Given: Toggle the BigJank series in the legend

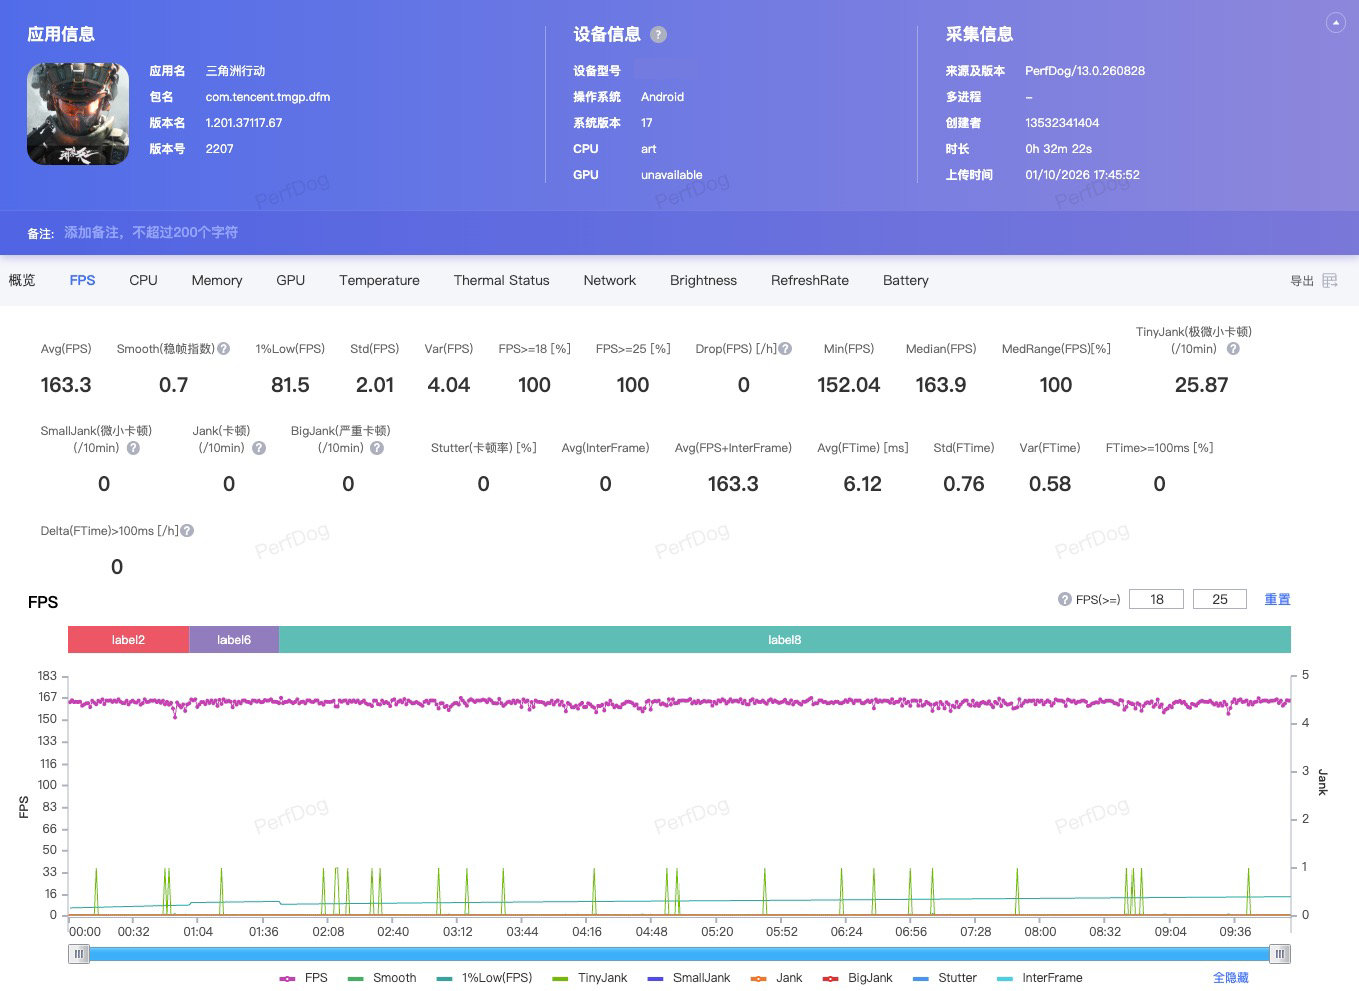Looking at the screenshot, I should coord(857,978).
